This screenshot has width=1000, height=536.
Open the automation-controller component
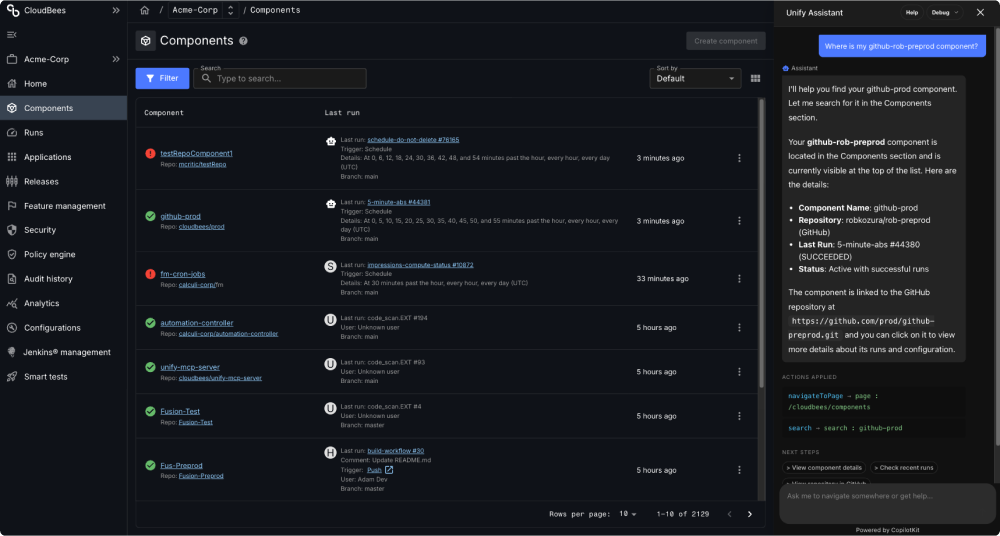(x=196, y=323)
